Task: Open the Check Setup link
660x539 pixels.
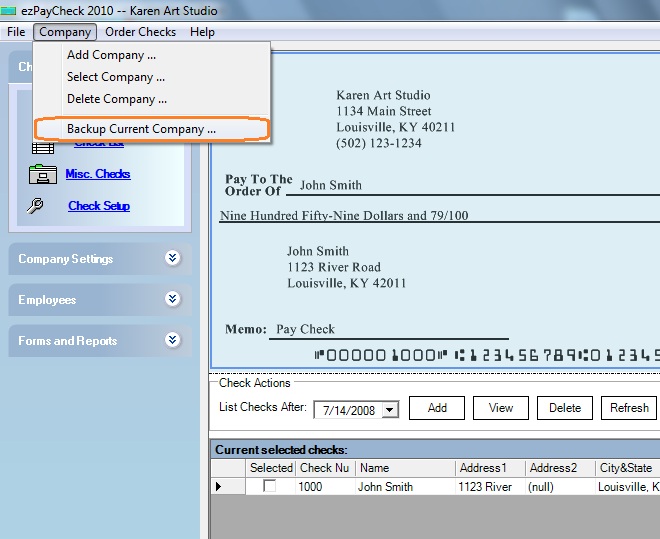Action: 99,206
